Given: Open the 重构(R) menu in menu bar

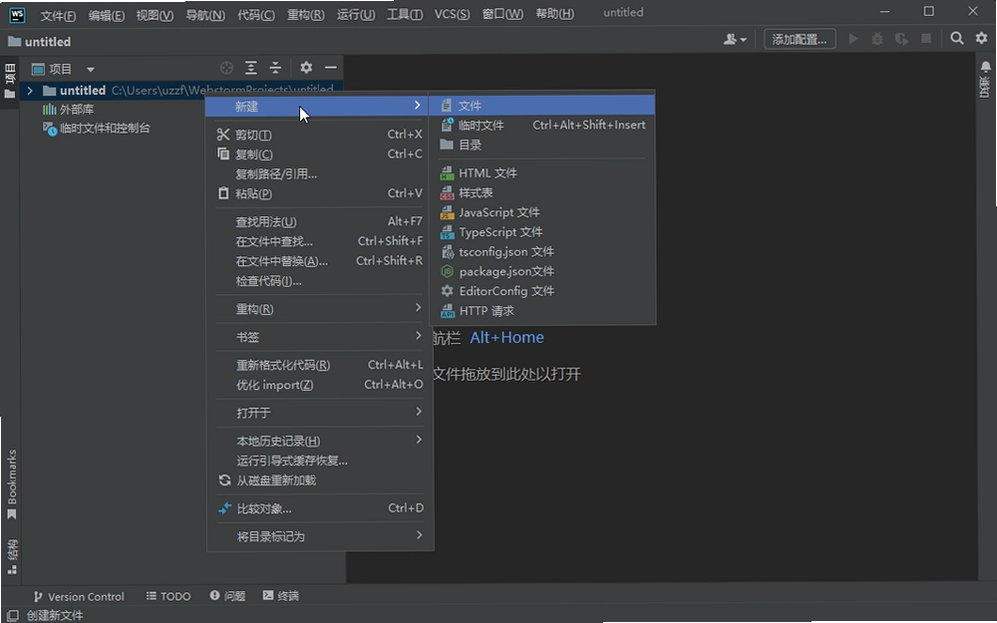Looking at the screenshot, I should pyautogui.click(x=305, y=15).
